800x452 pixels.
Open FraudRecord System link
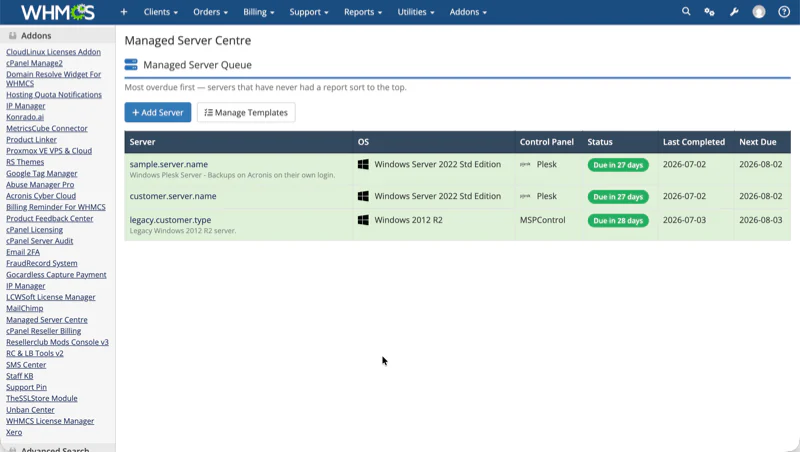point(41,263)
